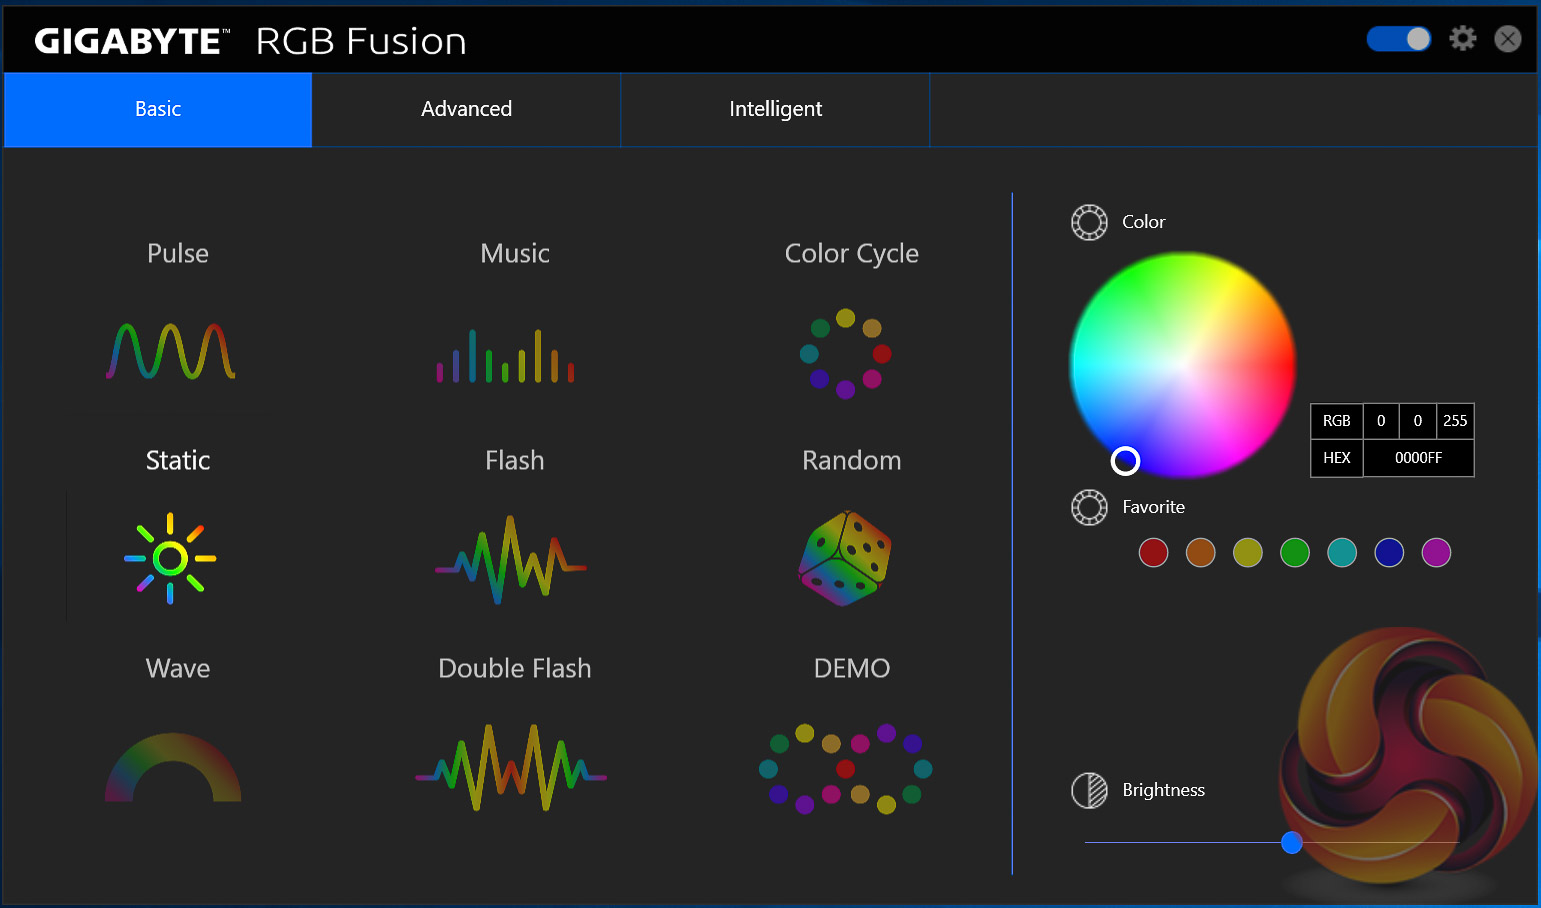This screenshot has height=908, width=1541.
Task: Click the 'Favorite' label text
Action: 1154,507
